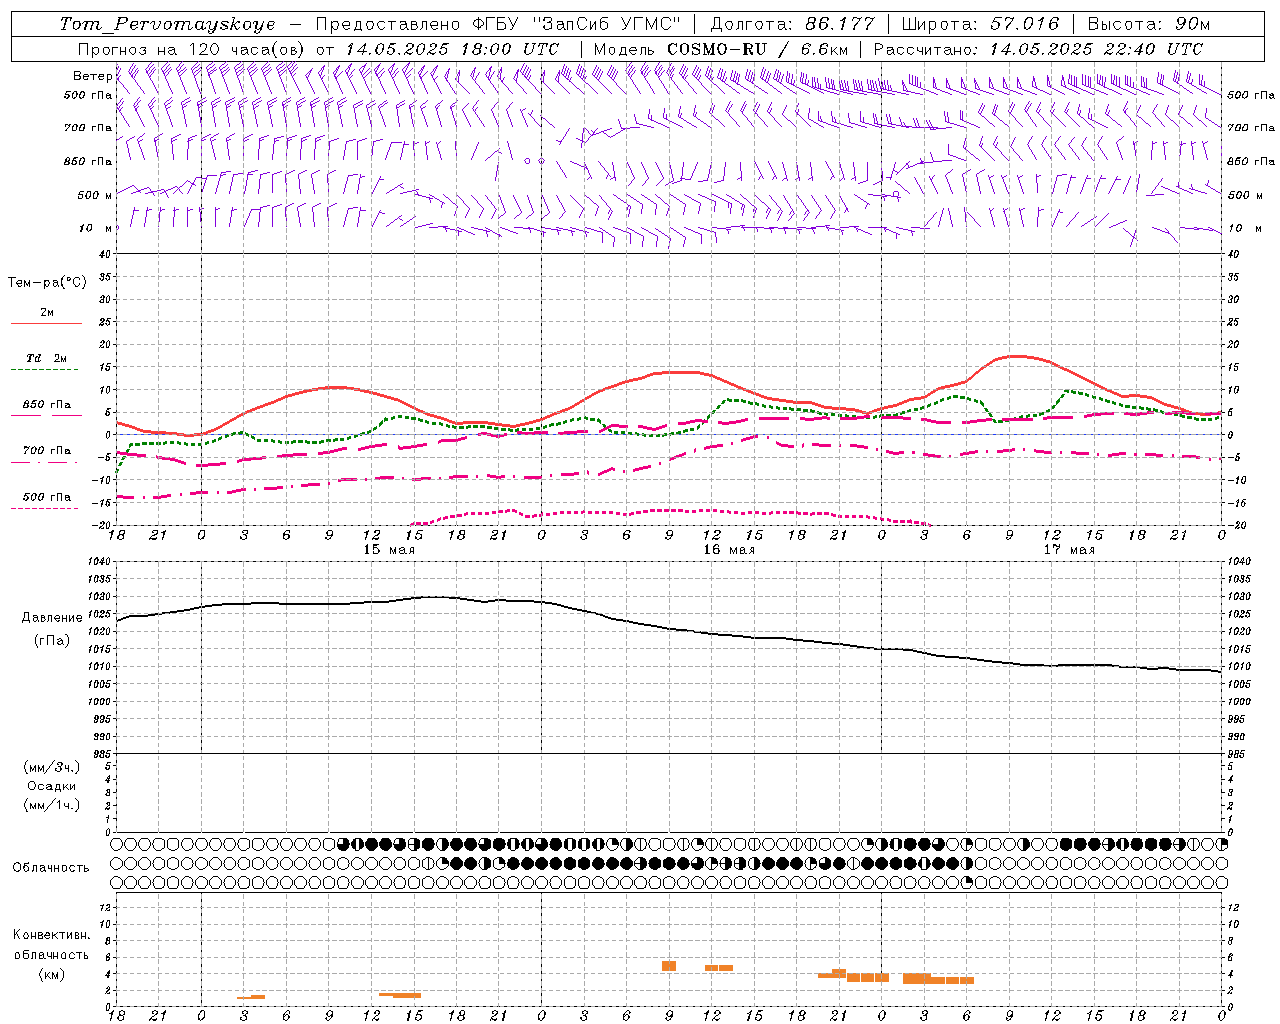
Task: Click the Конвективн. label text
Action: (52, 935)
